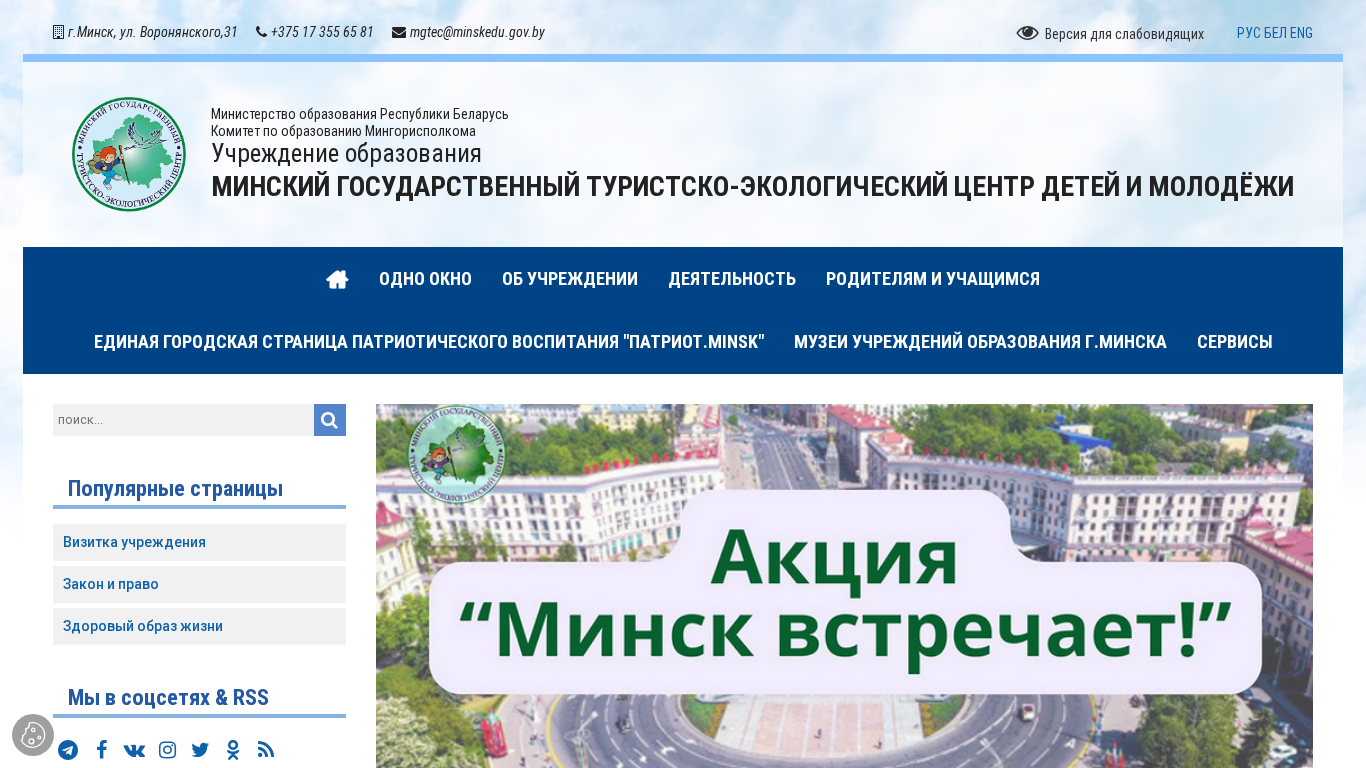
Task: Click the phone number +375 17 355 65 81
Action: coord(322,32)
